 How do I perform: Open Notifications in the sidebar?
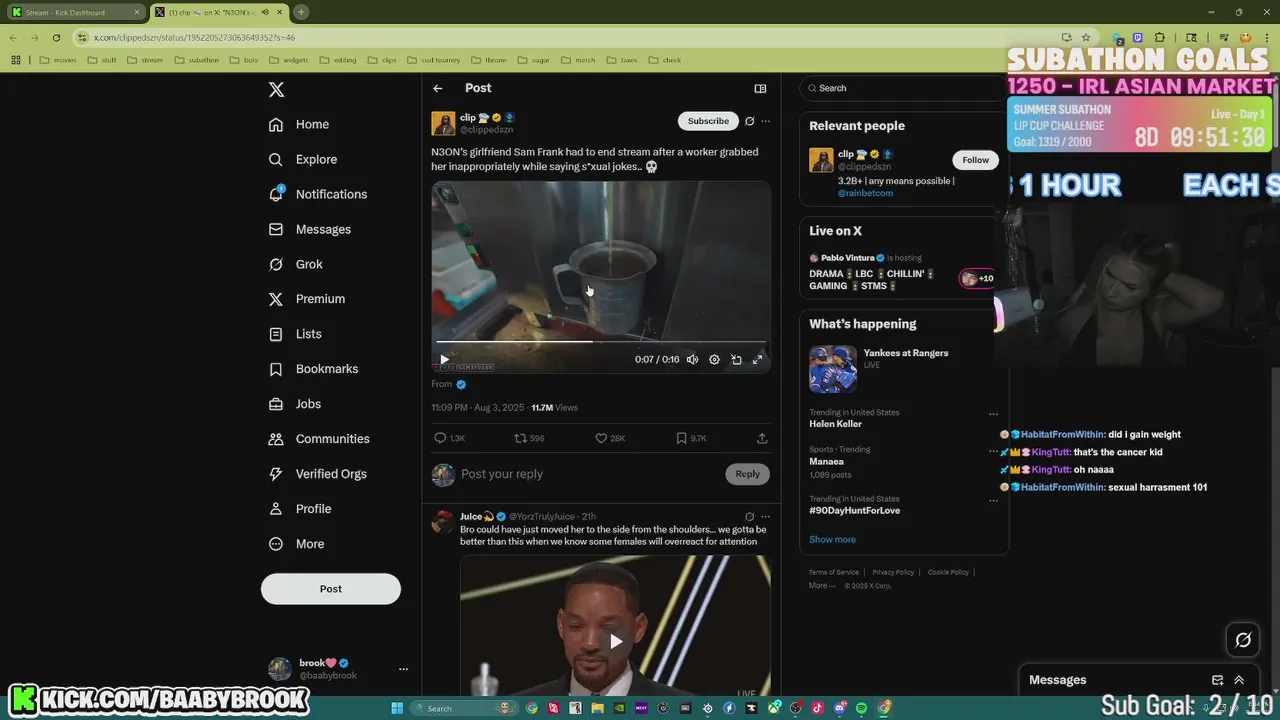pyautogui.click(x=318, y=194)
